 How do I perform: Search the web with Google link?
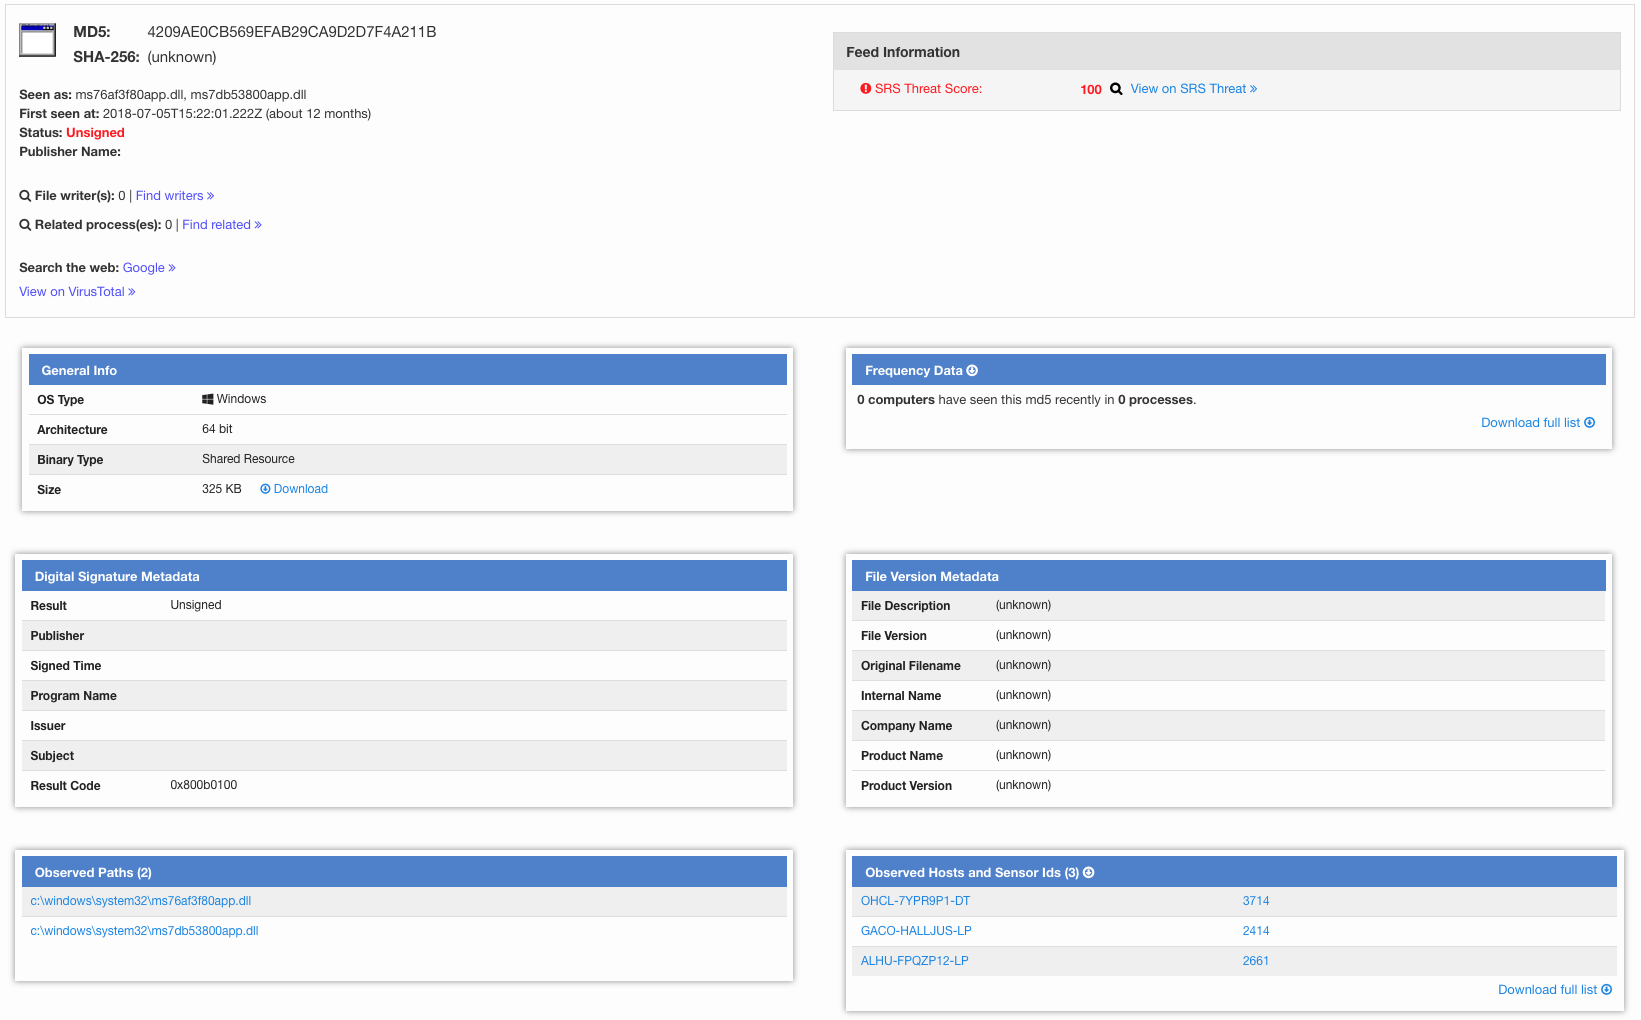click(149, 268)
